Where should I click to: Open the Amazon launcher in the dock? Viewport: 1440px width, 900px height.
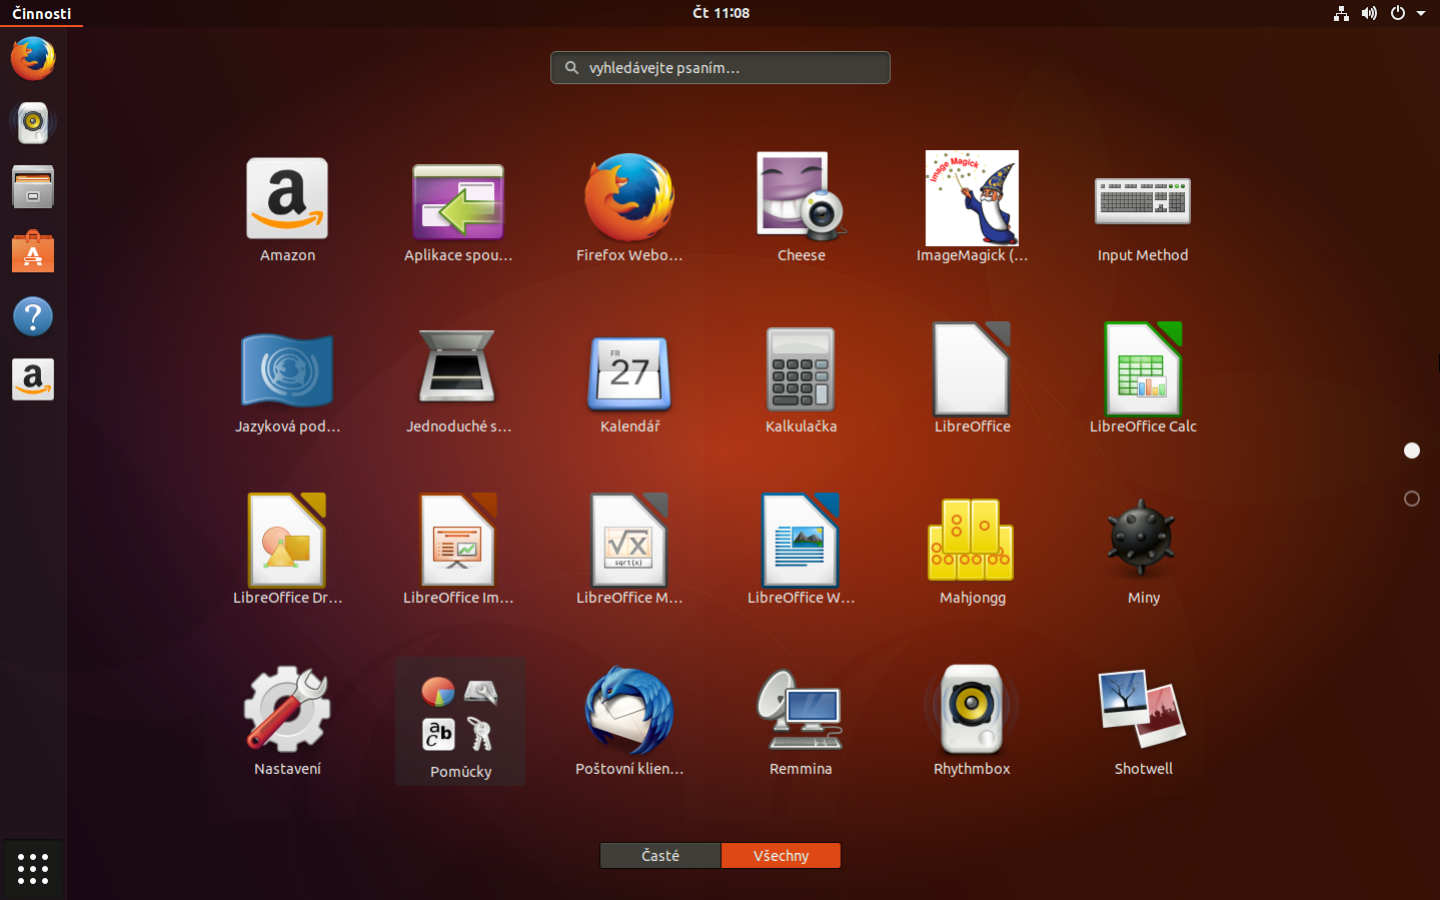point(33,380)
